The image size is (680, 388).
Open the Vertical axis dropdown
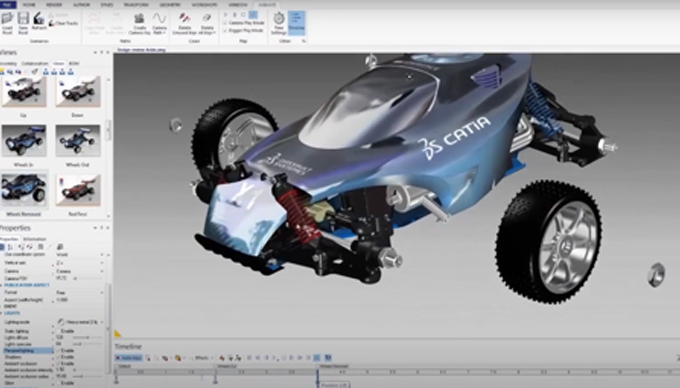pos(81,263)
